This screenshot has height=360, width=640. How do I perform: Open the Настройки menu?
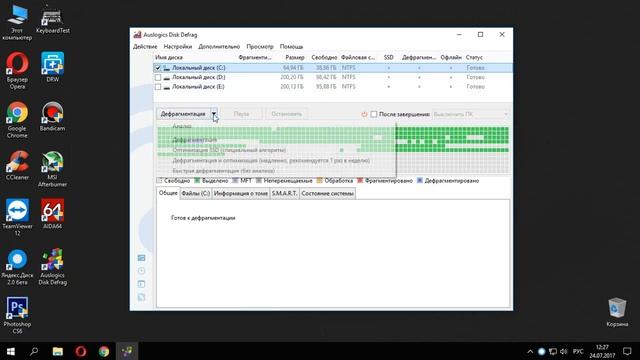coord(178,47)
